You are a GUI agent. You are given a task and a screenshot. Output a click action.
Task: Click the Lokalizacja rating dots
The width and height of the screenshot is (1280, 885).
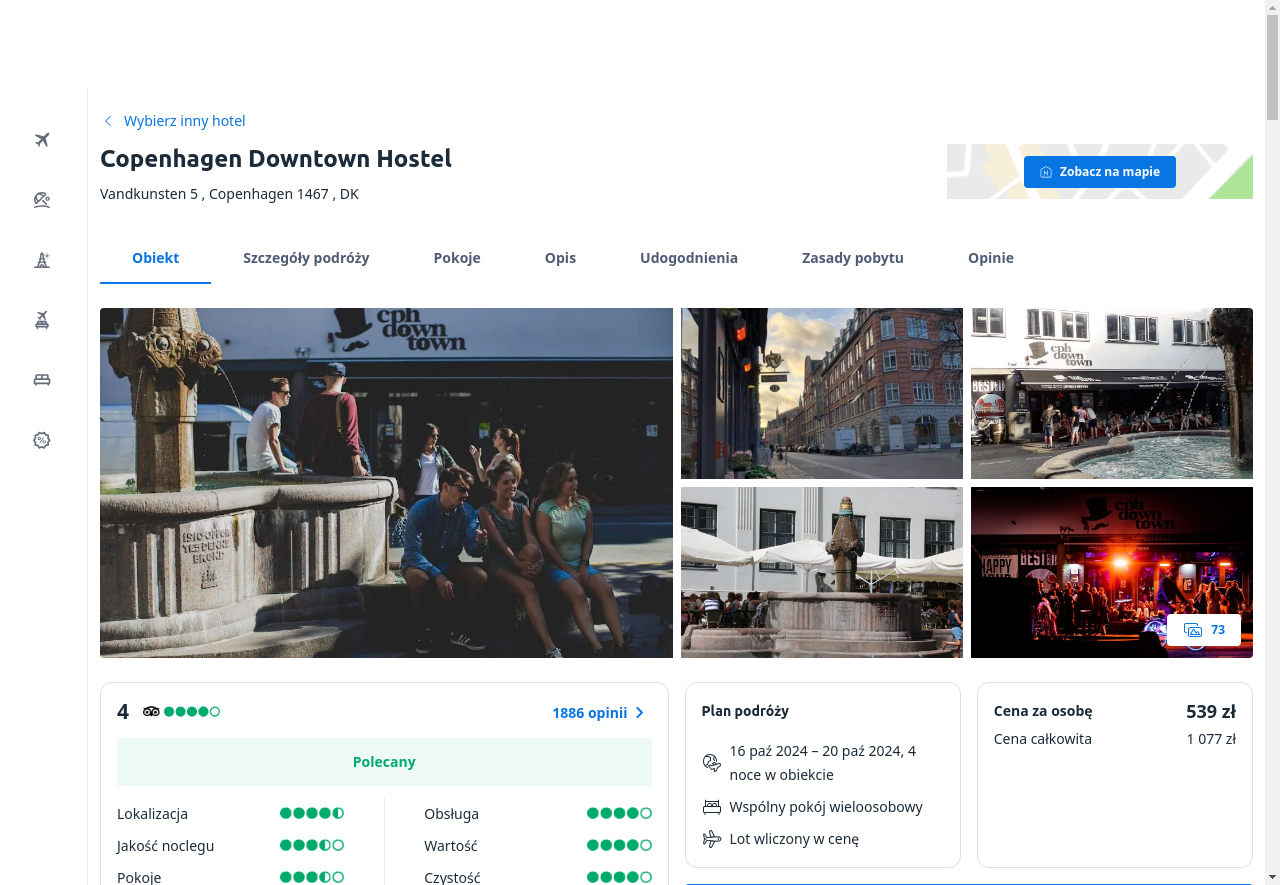312,813
